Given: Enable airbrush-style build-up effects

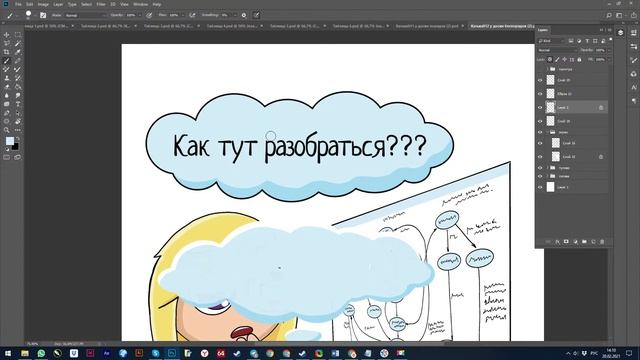Looking at the screenshot, I should pos(192,15).
